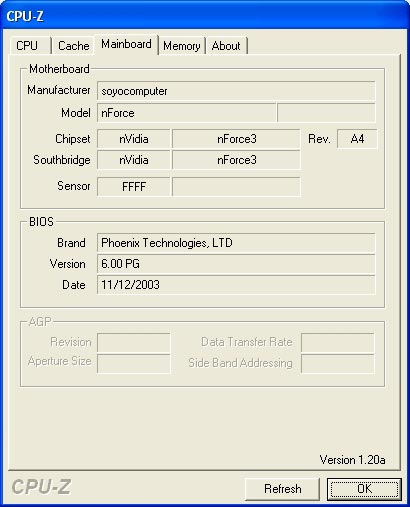410x507 pixels.
Task: Click the Southbridge vendor nVidia field
Action: [x=134, y=160]
